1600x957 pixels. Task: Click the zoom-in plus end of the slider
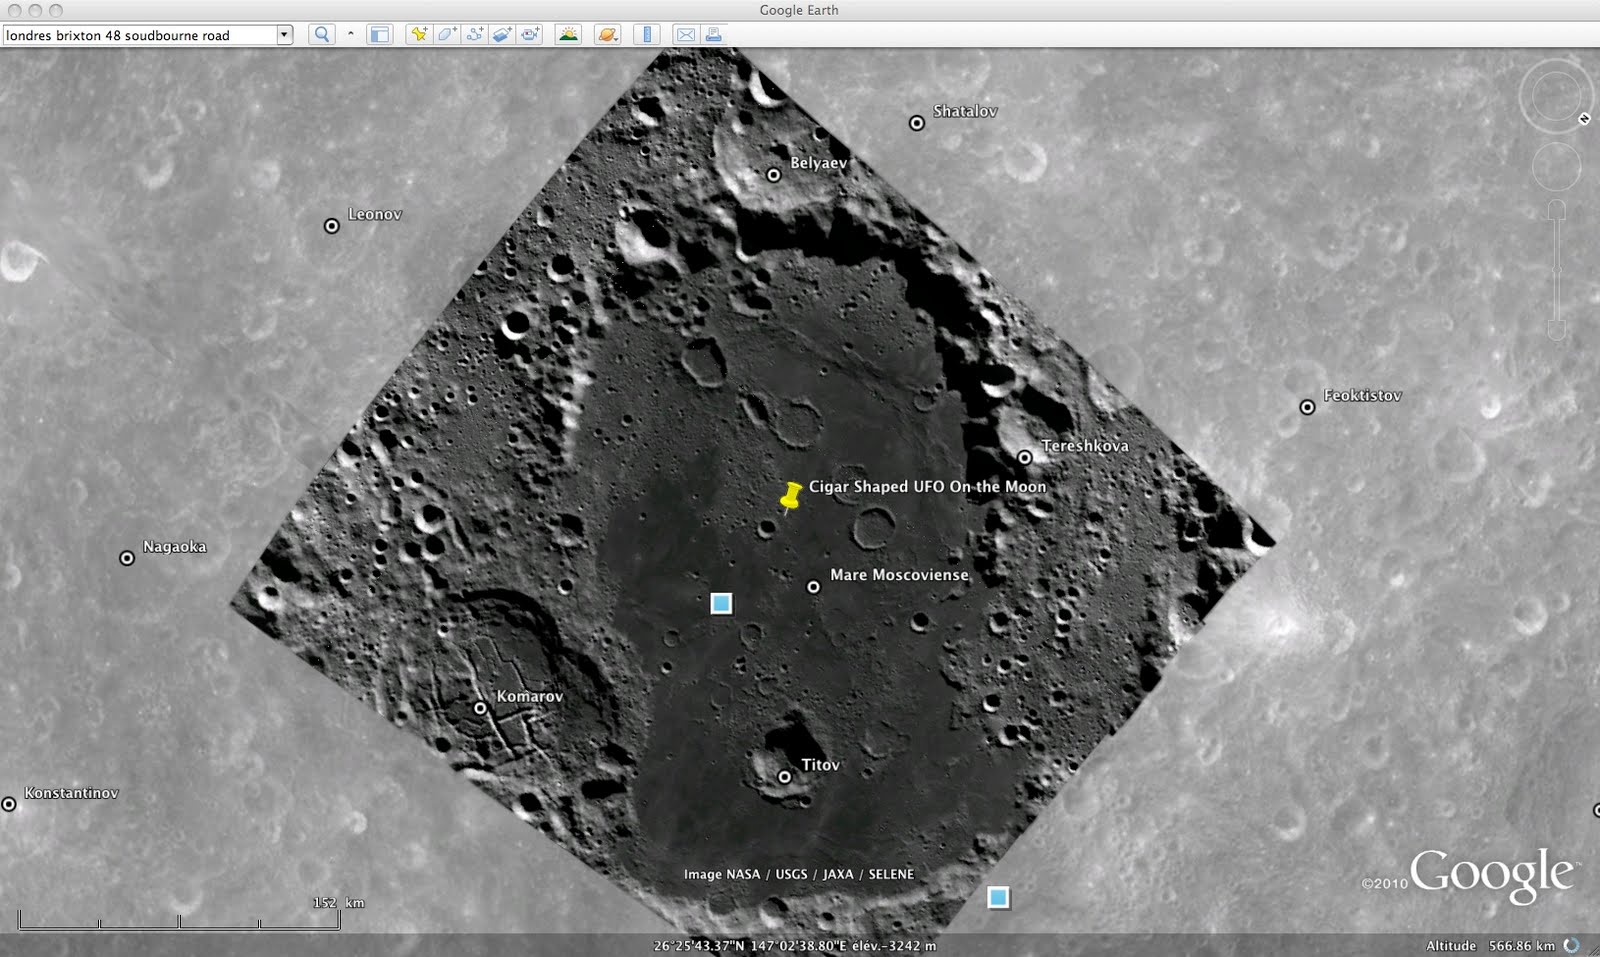(x=1556, y=209)
